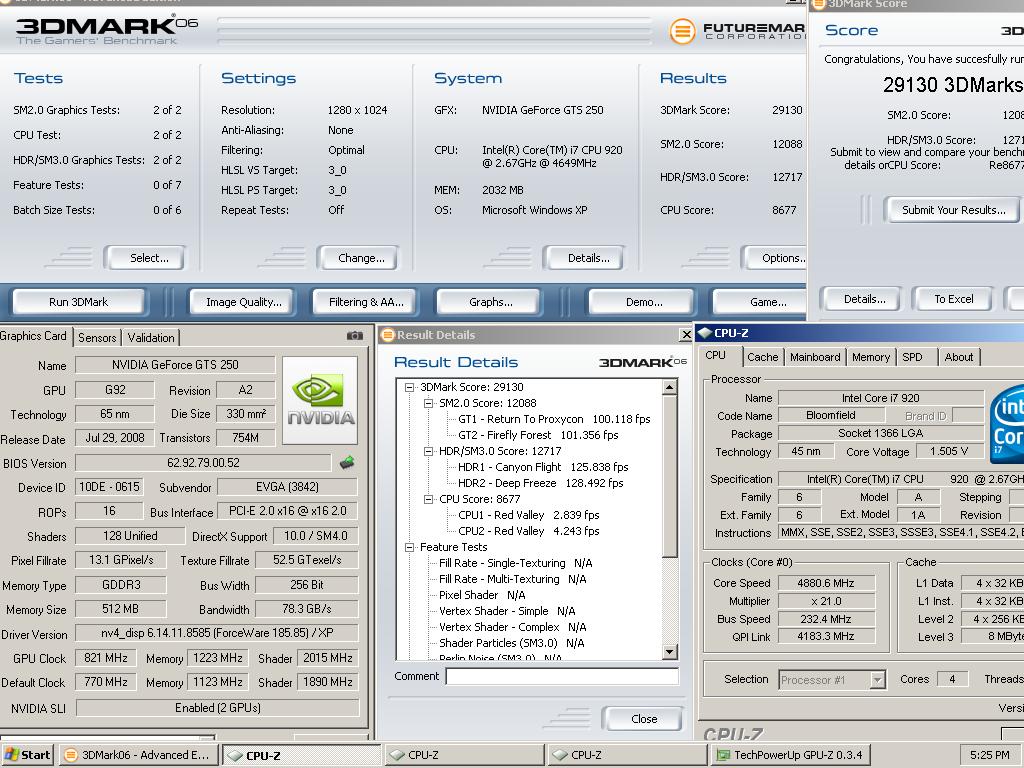Click the Result Details title bar icon
The width and height of the screenshot is (1024, 768).
pos(388,335)
